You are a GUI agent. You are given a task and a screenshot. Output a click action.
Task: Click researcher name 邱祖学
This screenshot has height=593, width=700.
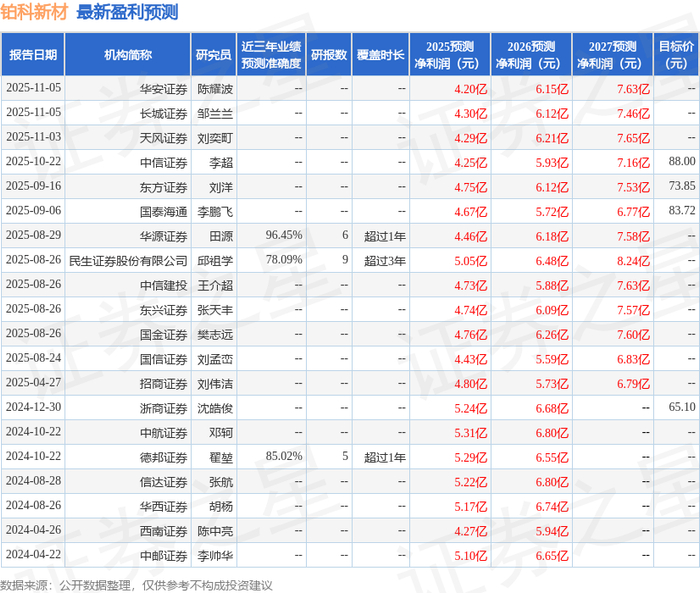pyautogui.click(x=215, y=261)
